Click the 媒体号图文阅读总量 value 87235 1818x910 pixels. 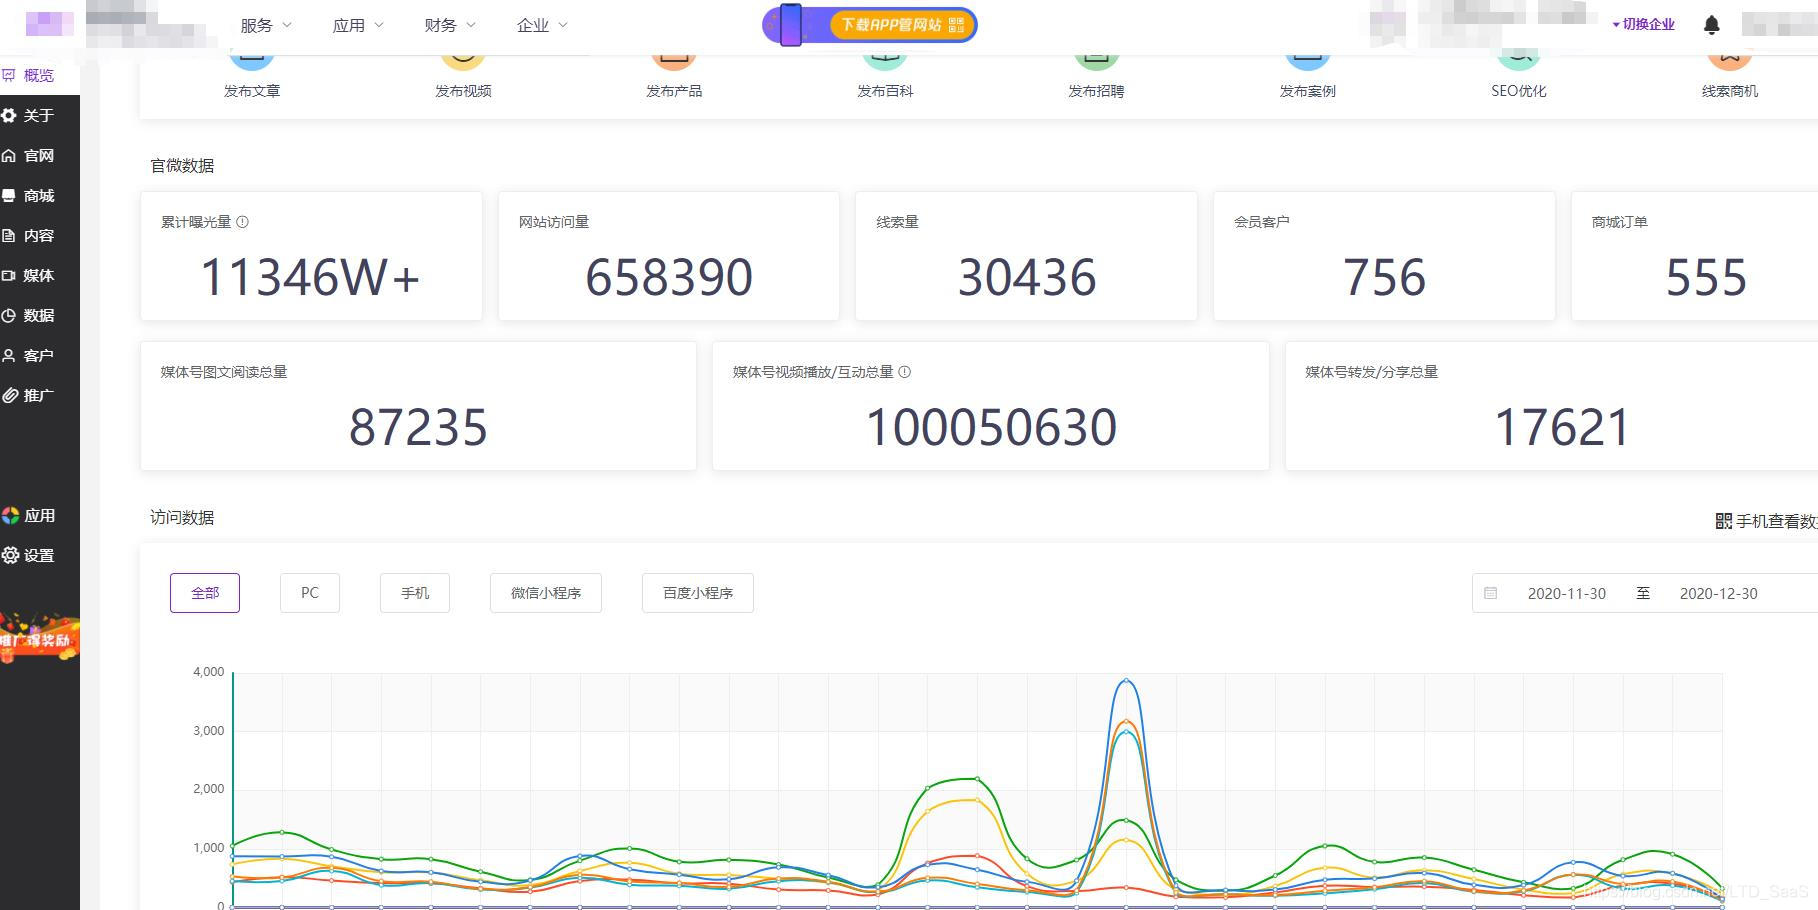click(x=418, y=427)
